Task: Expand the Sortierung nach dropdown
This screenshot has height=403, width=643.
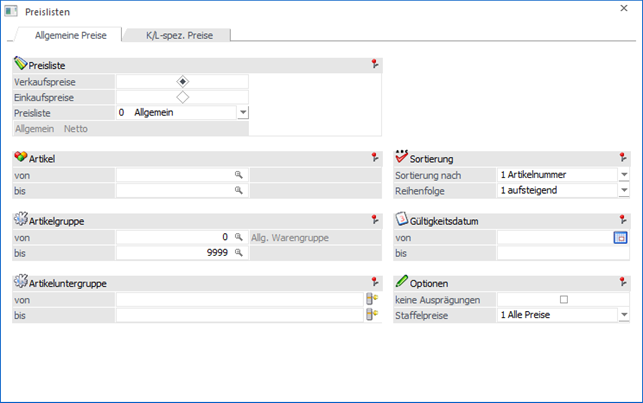Action: [x=623, y=174]
